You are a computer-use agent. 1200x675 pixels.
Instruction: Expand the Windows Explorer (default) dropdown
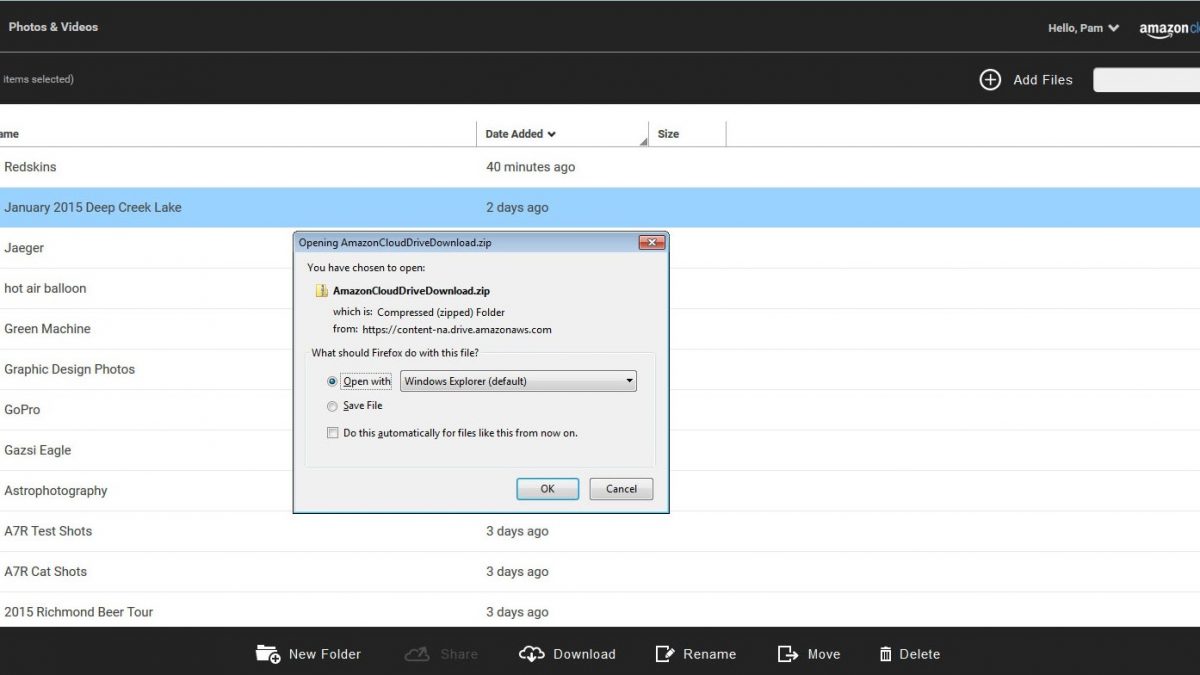(518, 381)
